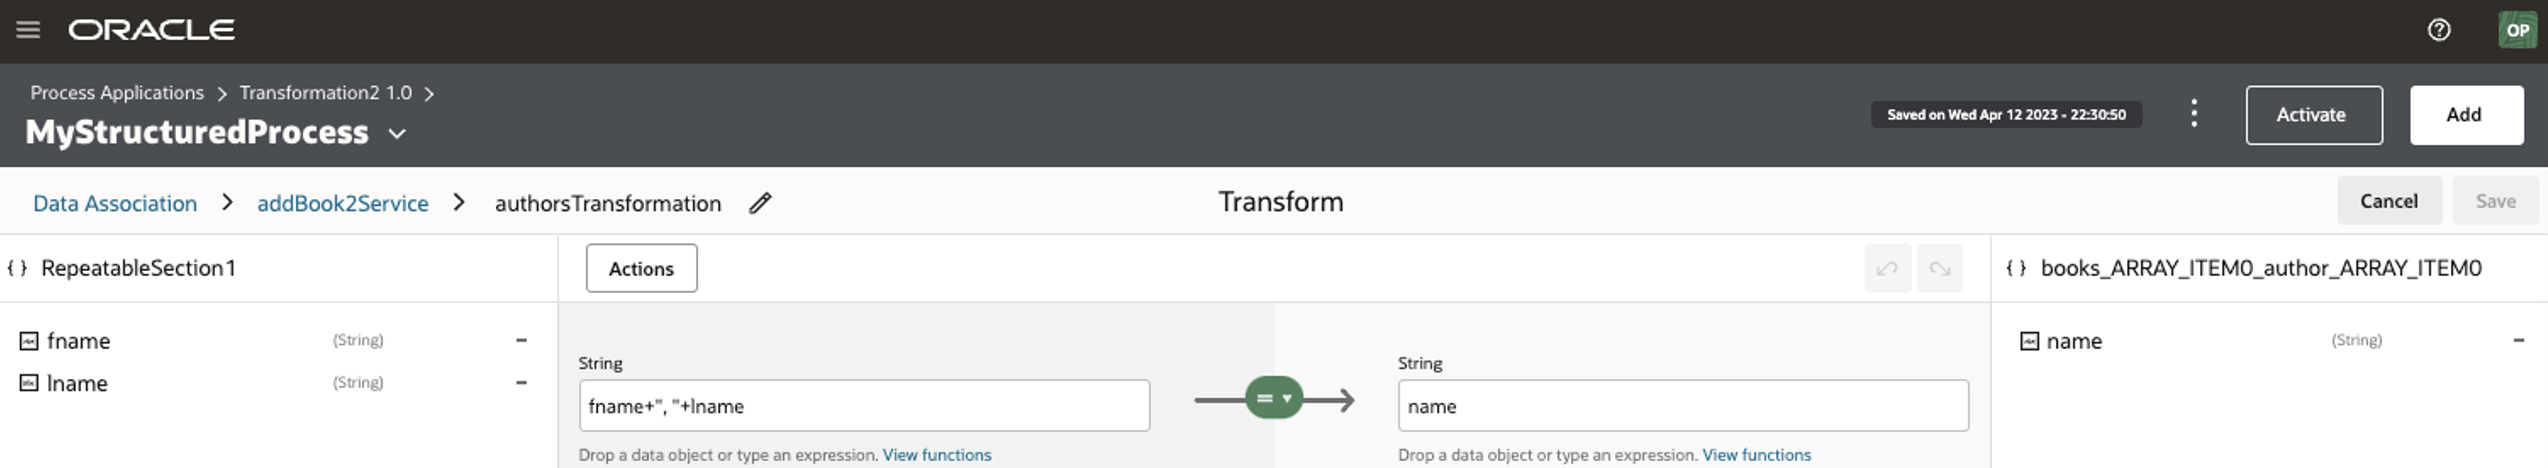This screenshot has width=2548, height=468.
Task: Open the OP user profile avatar
Action: tap(2517, 30)
